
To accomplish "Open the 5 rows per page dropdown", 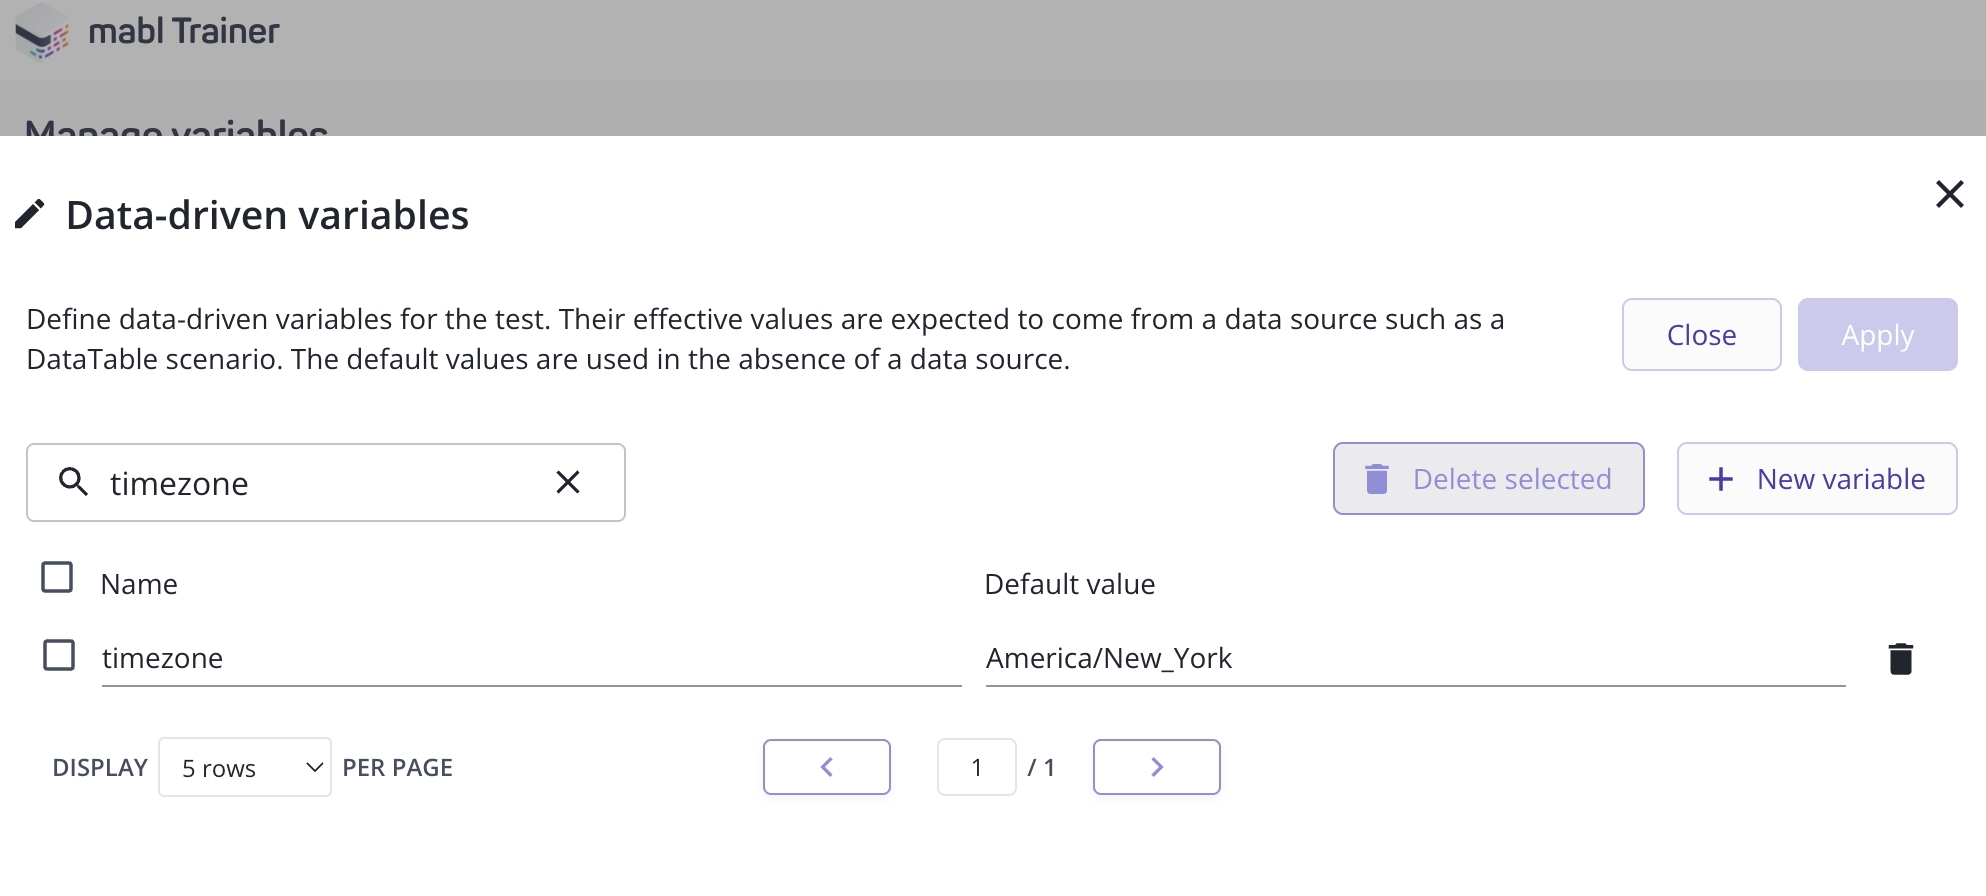I will click(245, 767).
